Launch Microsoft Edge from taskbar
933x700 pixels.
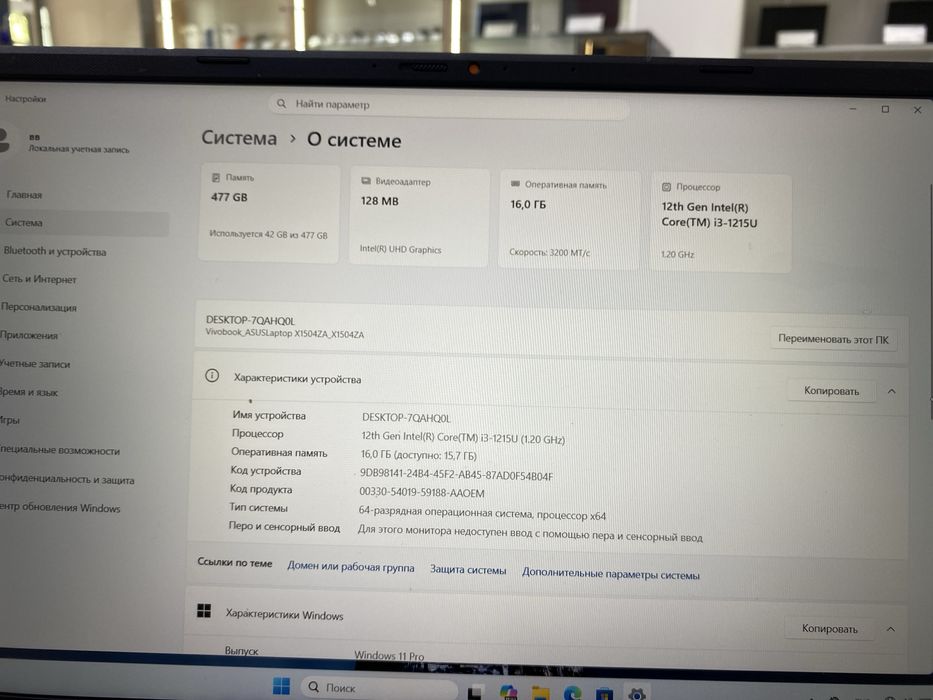572,692
